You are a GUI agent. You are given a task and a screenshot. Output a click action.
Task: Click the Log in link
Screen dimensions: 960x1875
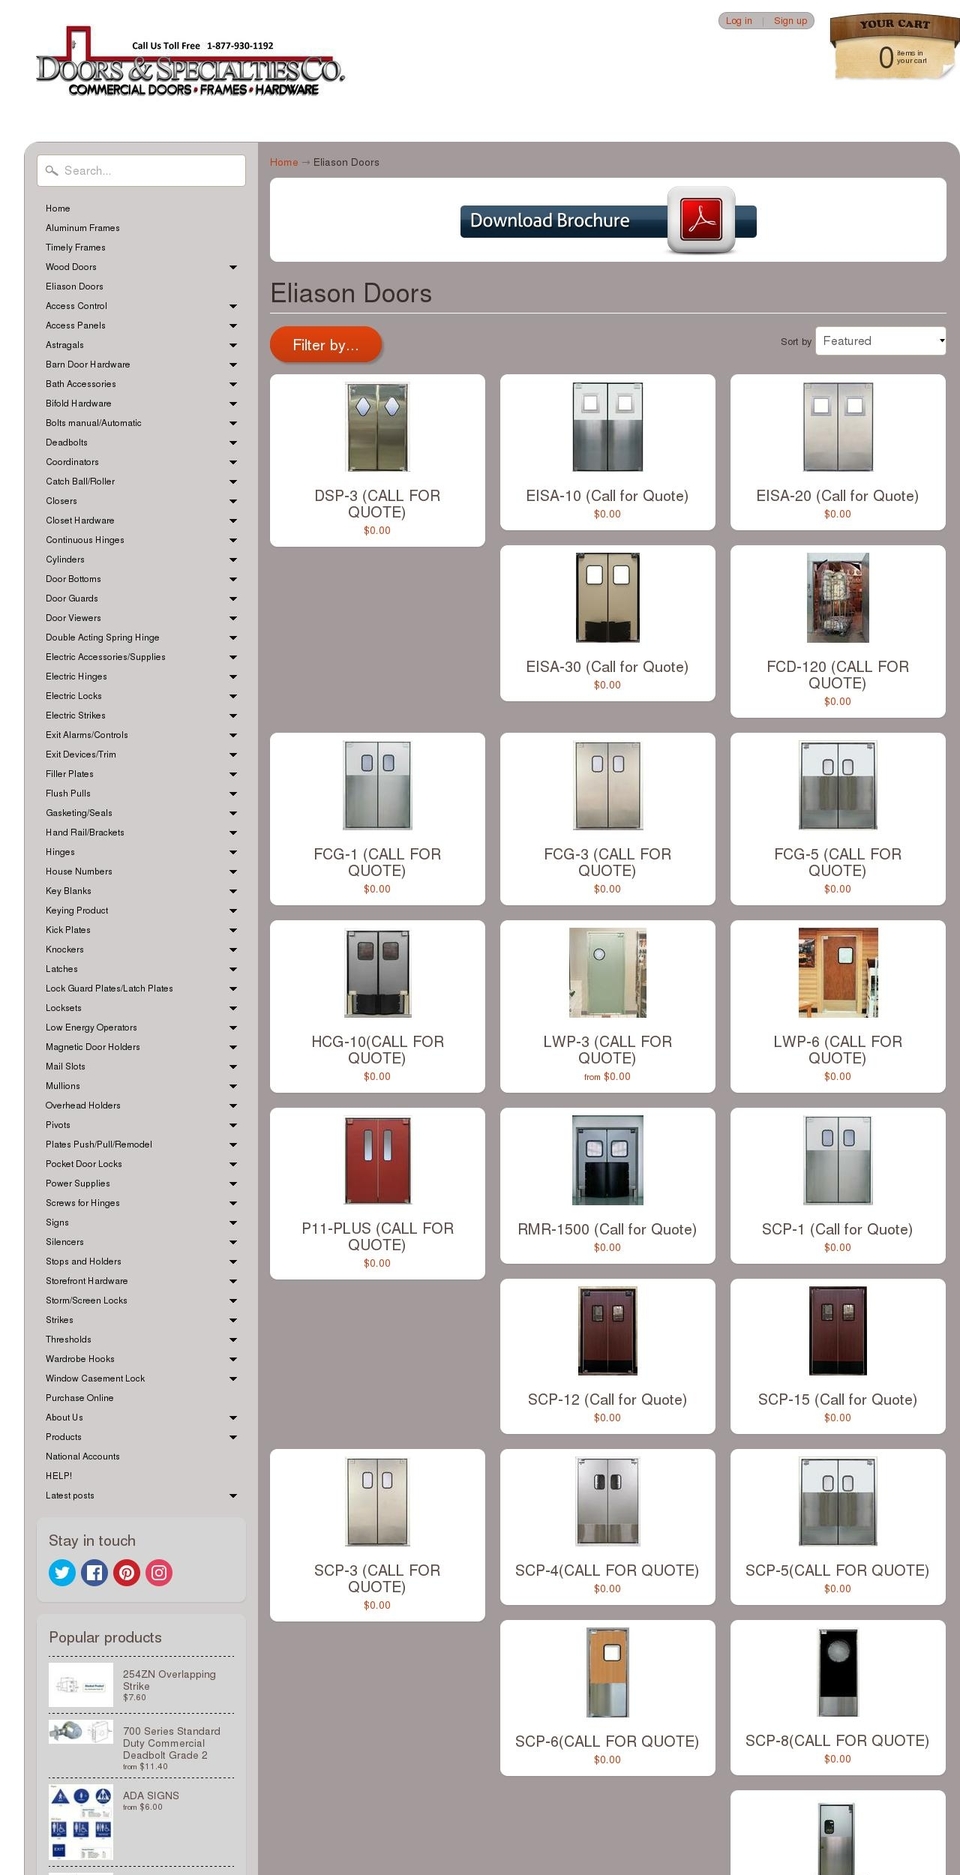[x=739, y=21]
